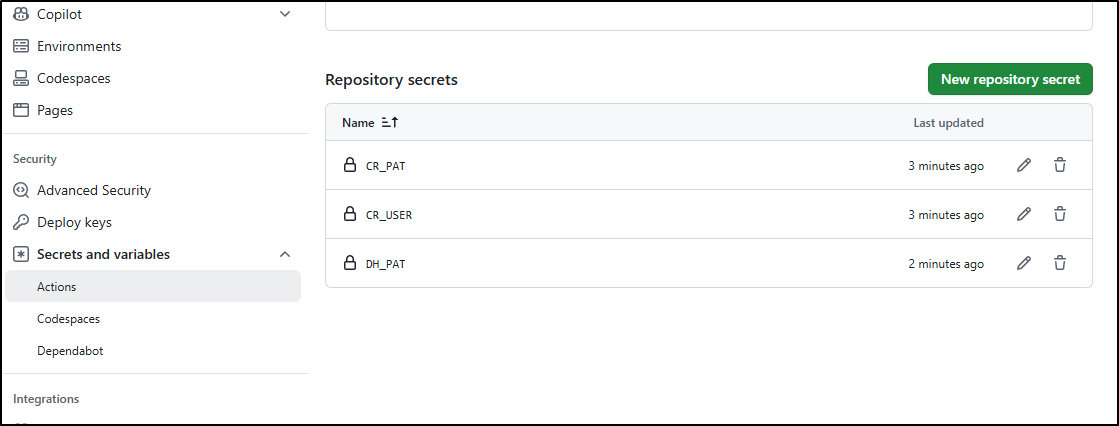Open Dependabot secrets menu item
Image resolution: width=1119 pixels, height=426 pixels.
tap(70, 351)
